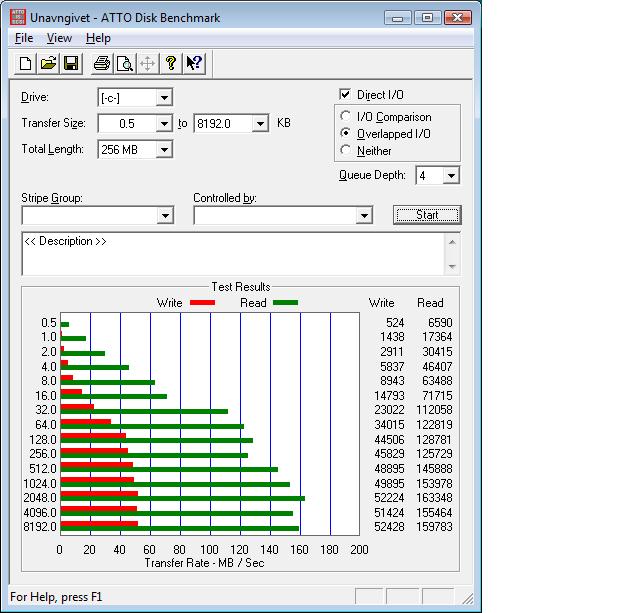Maximize the ATTO Disk Benchmark window

[x=427, y=18]
